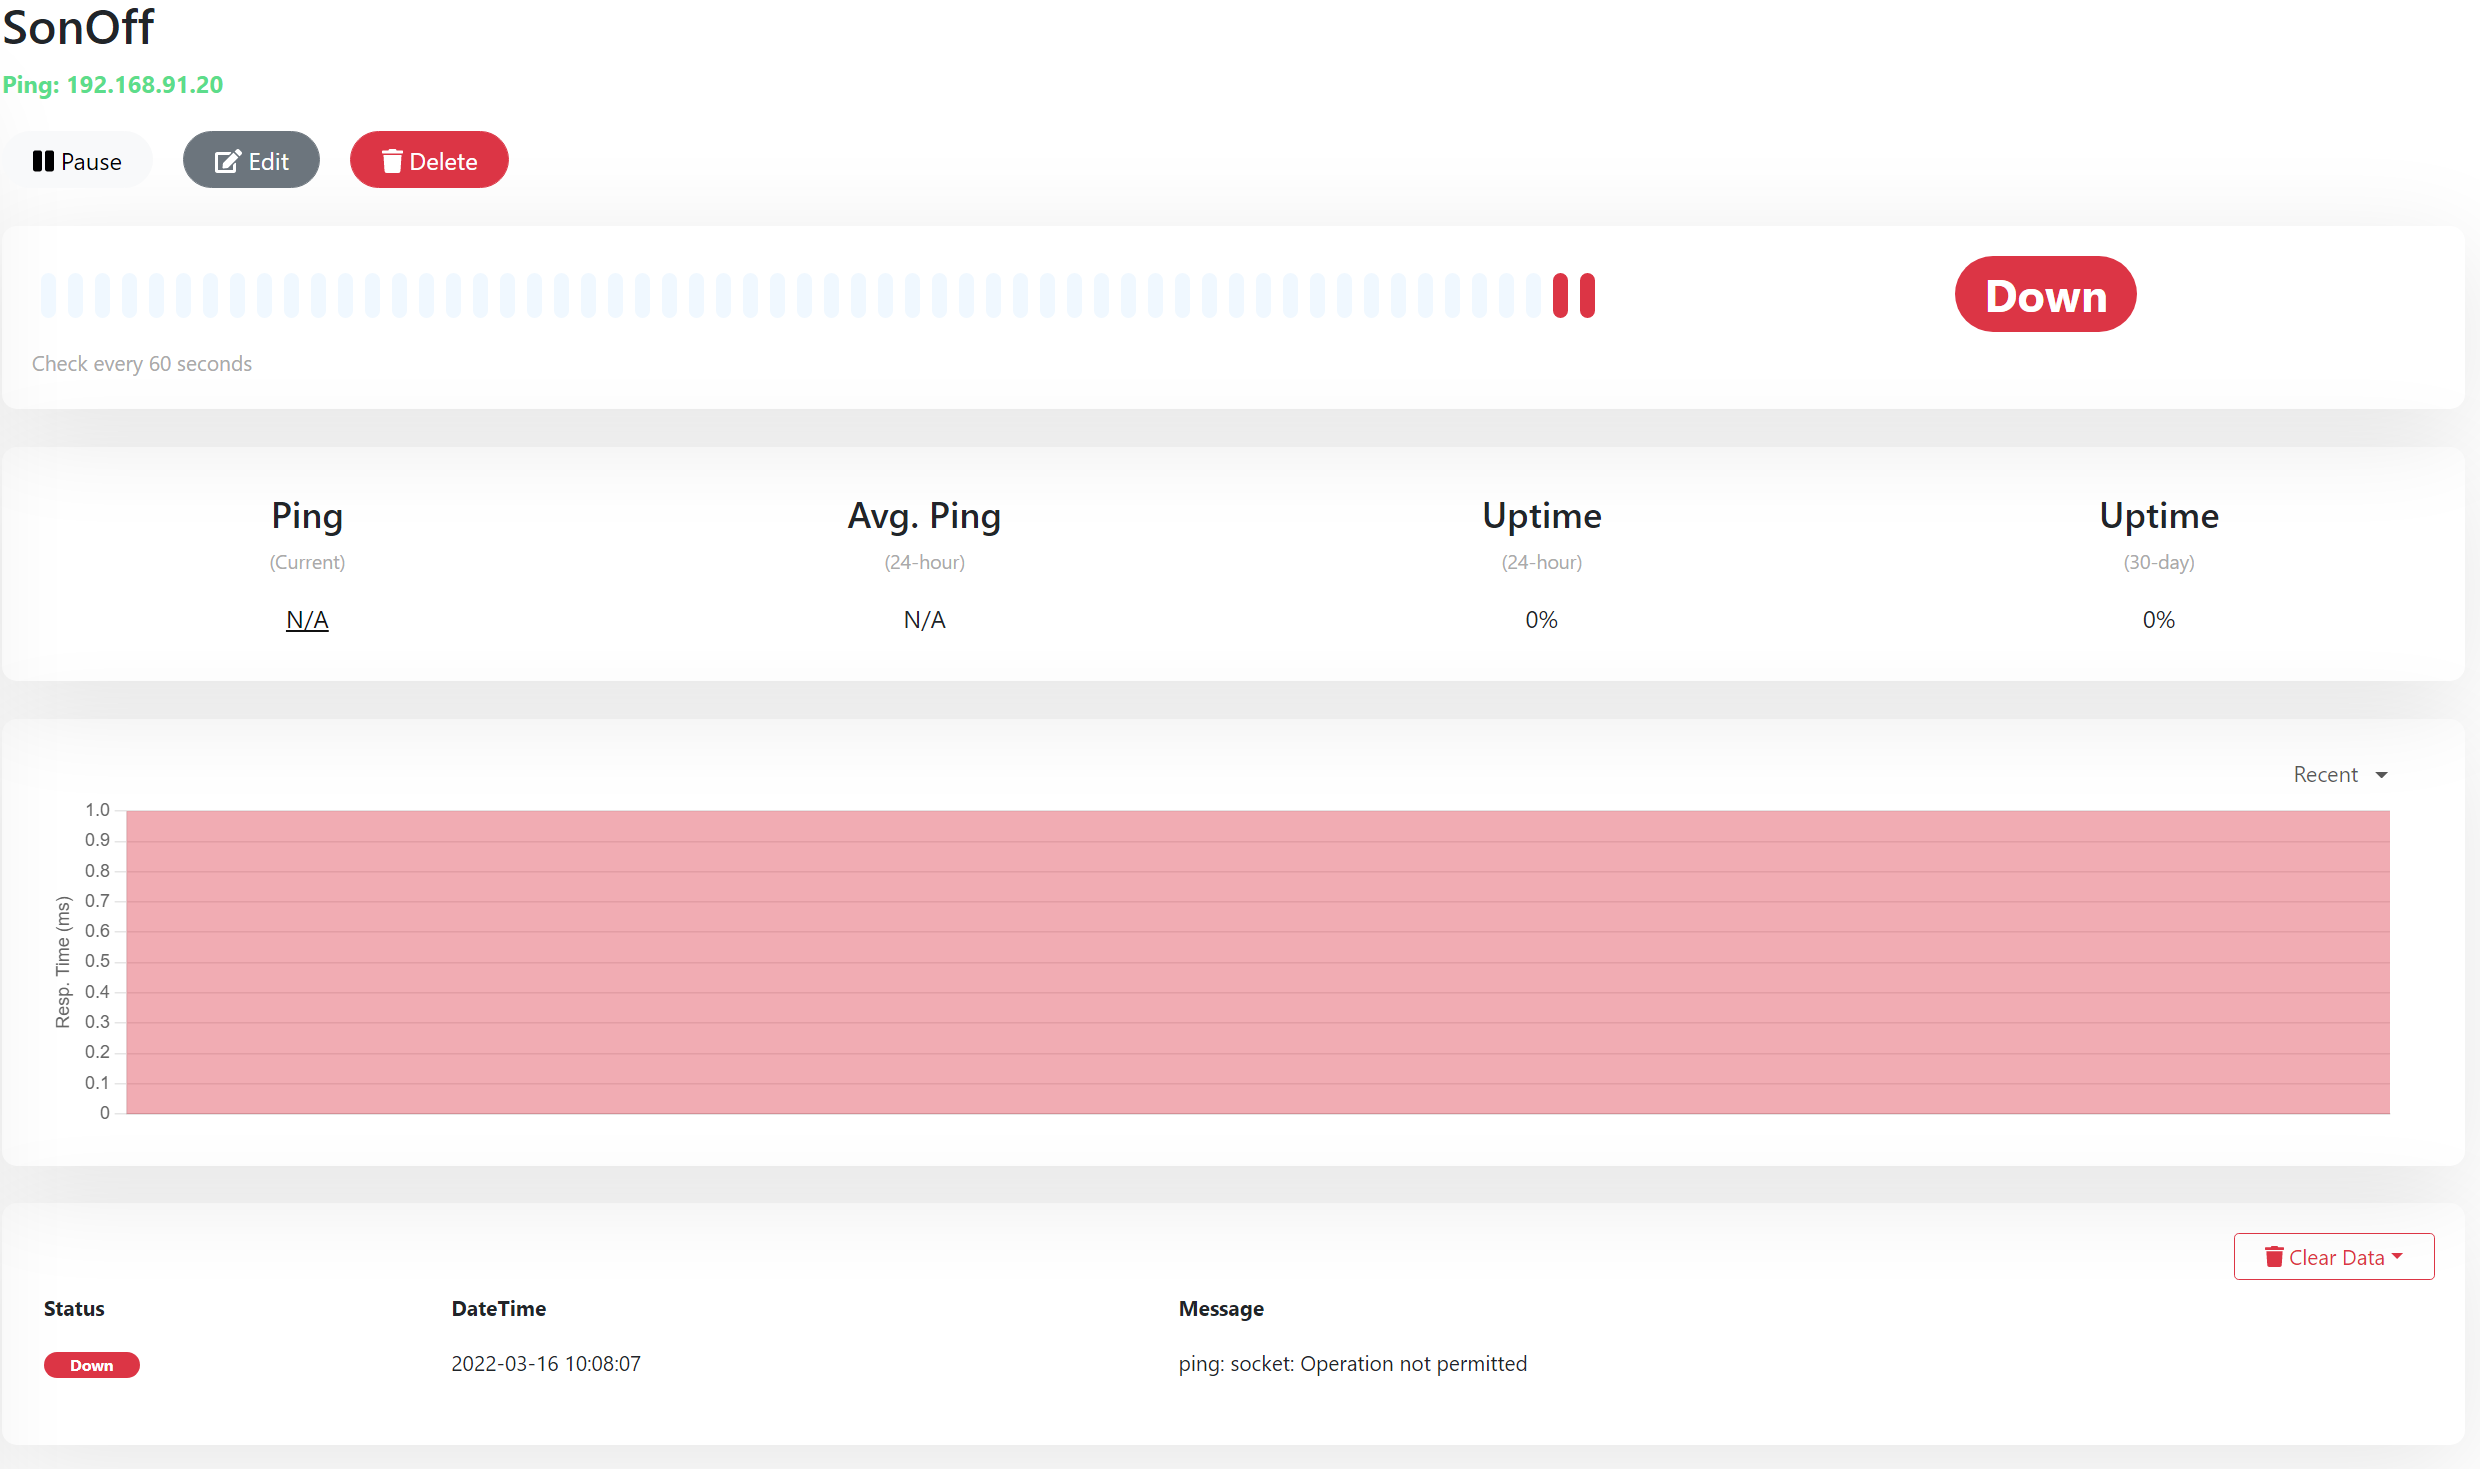The width and height of the screenshot is (2480, 1469).
Task: Click the pause icon in the Pause button
Action: (x=44, y=160)
